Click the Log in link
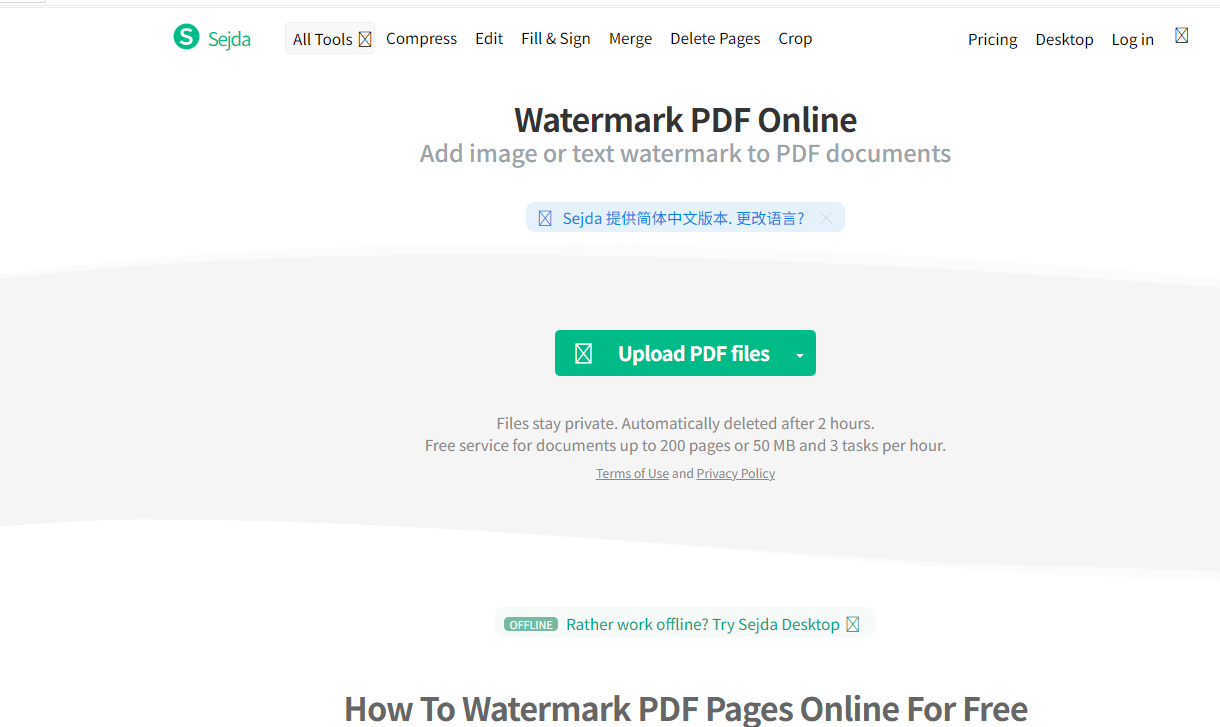 coord(1133,39)
